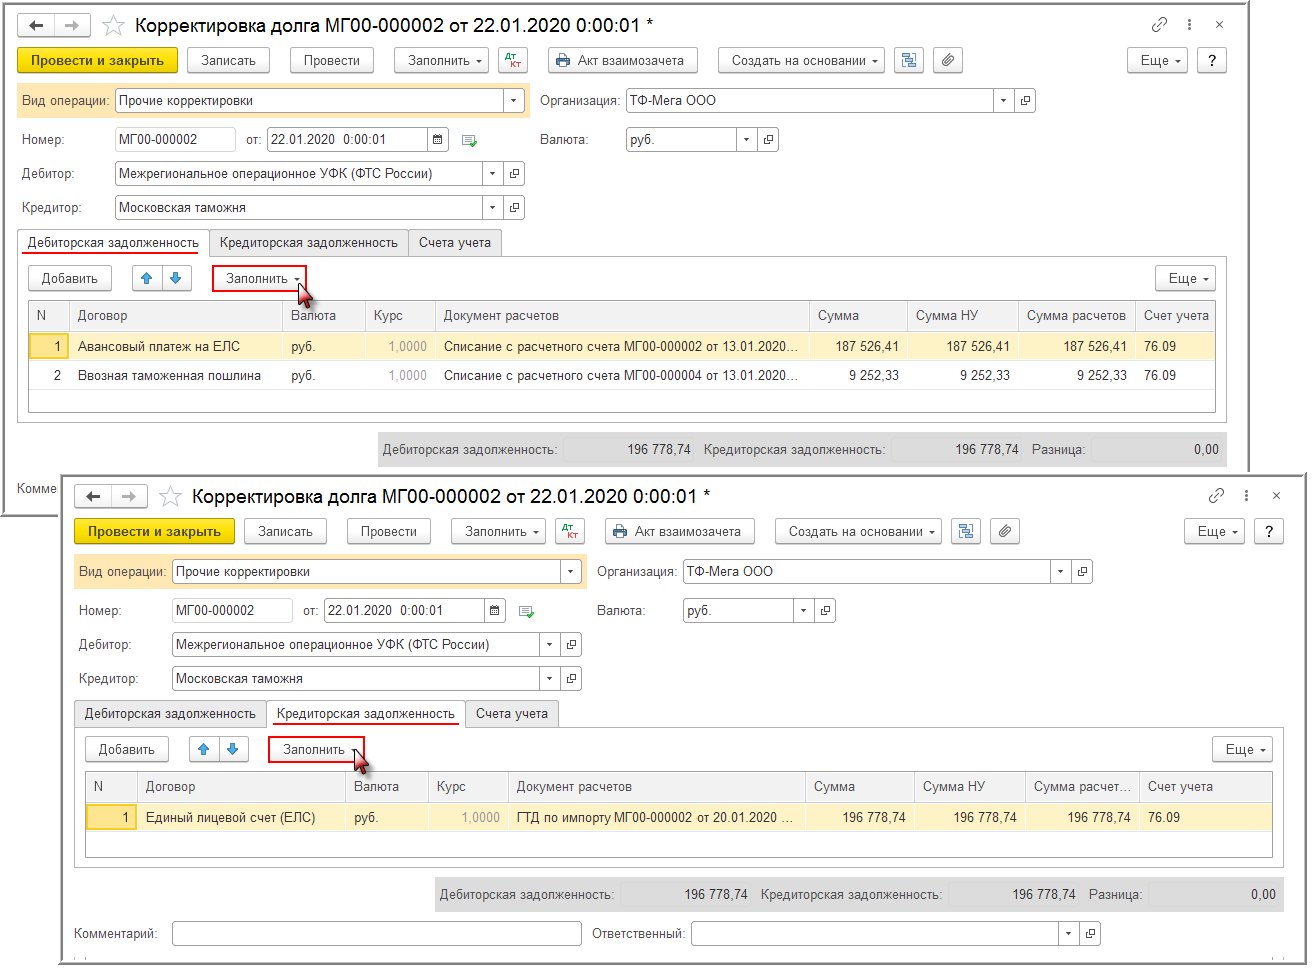Click the Комментарий input field
The width and height of the screenshot is (1312, 968).
coord(377,934)
